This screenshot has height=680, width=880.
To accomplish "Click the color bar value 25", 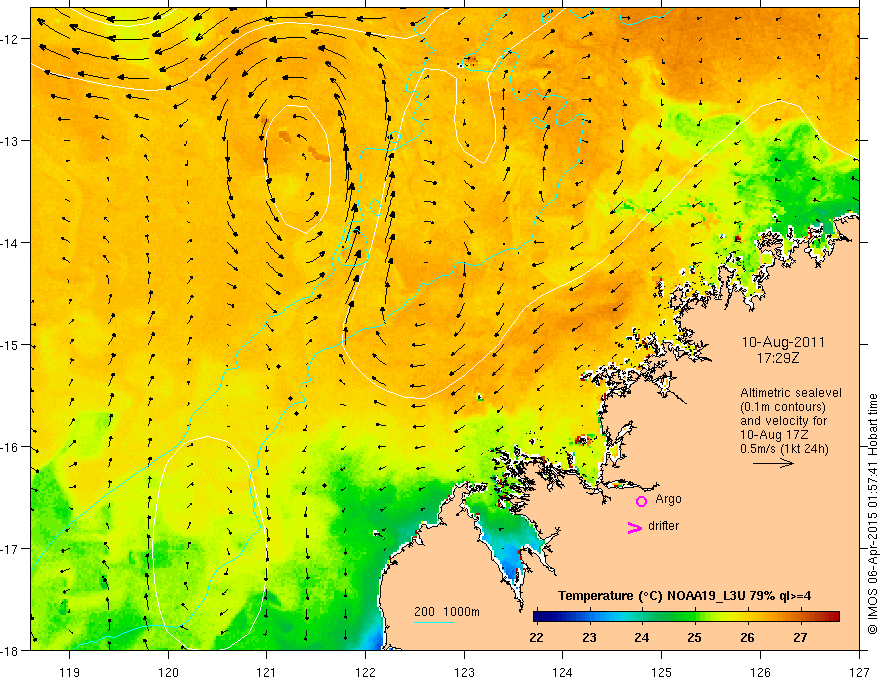I will click(x=694, y=638).
